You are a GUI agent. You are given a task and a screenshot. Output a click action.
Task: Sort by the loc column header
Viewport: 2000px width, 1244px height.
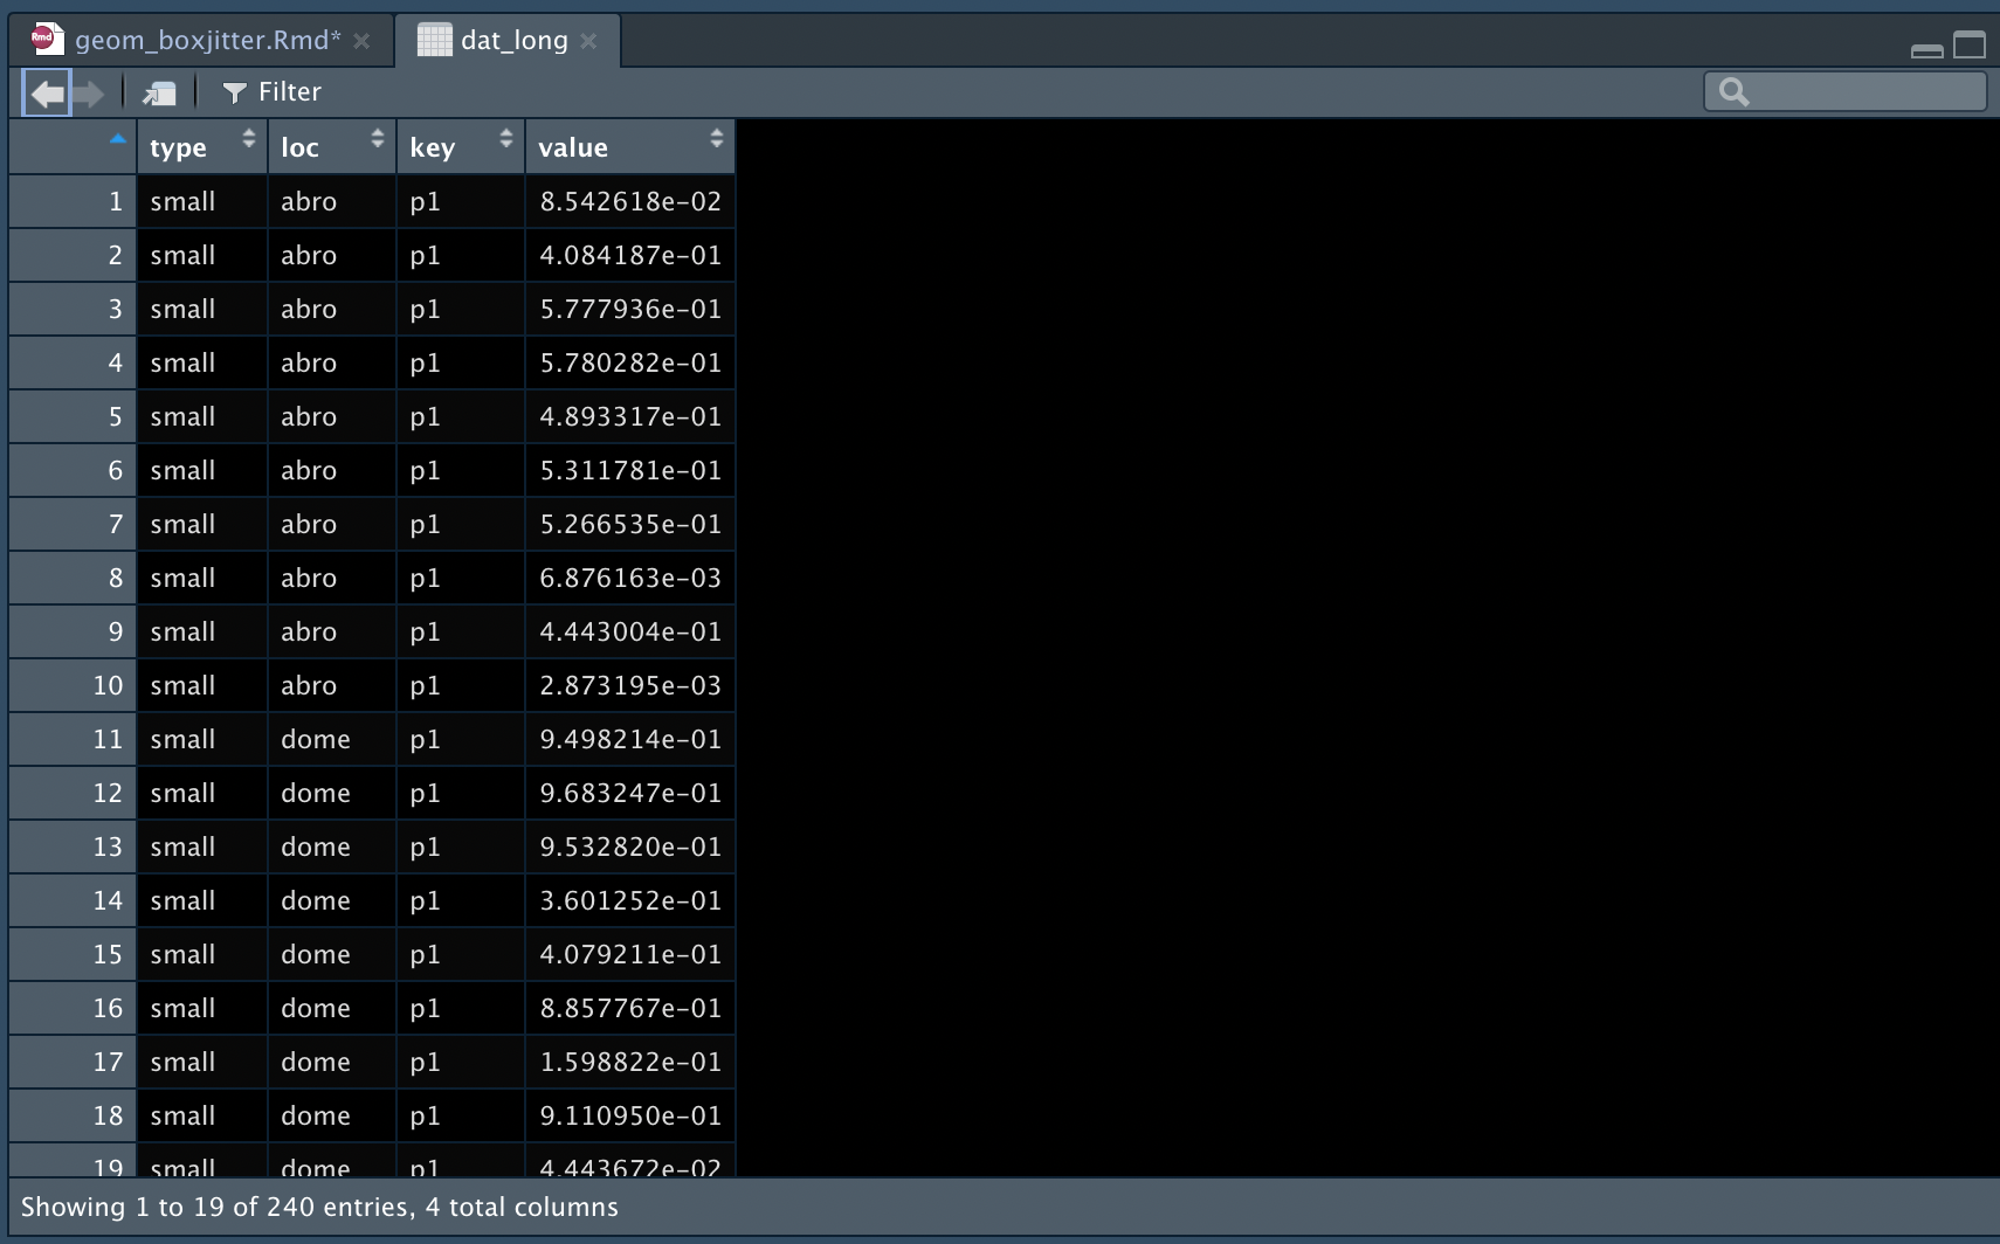point(332,147)
